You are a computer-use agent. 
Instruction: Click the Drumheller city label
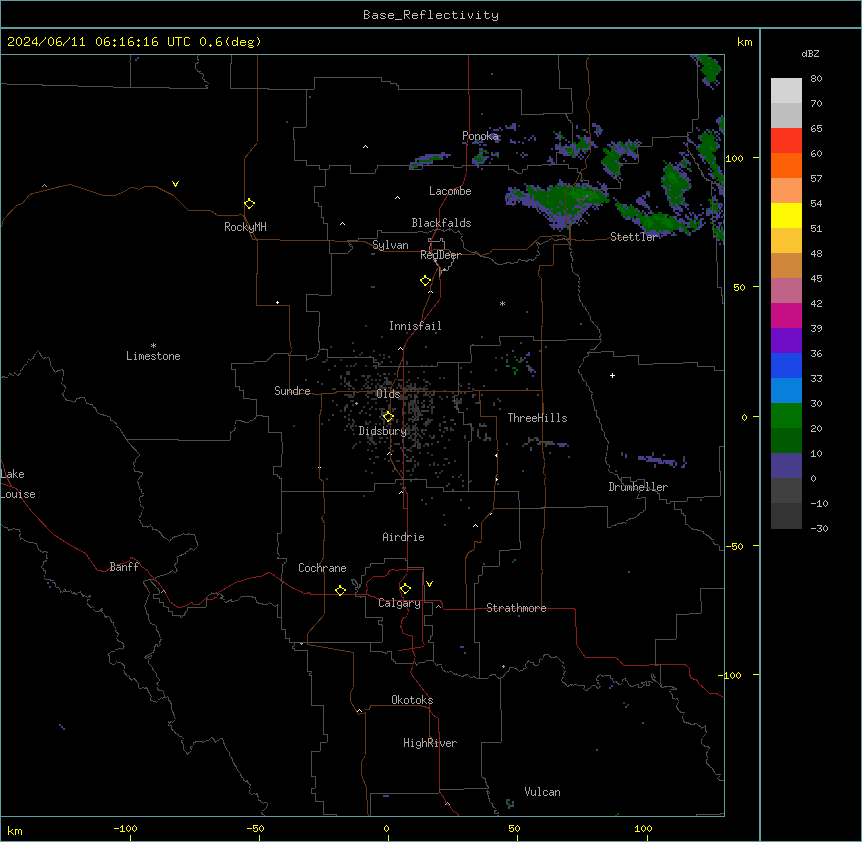pos(638,487)
